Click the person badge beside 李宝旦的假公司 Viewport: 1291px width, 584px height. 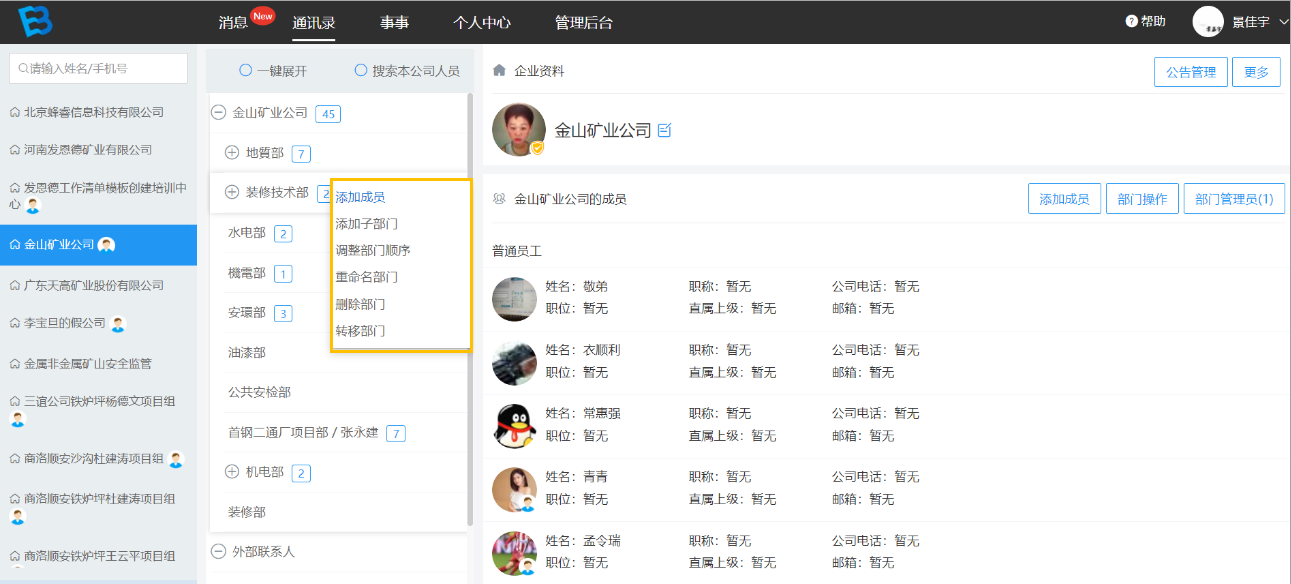(118, 324)
